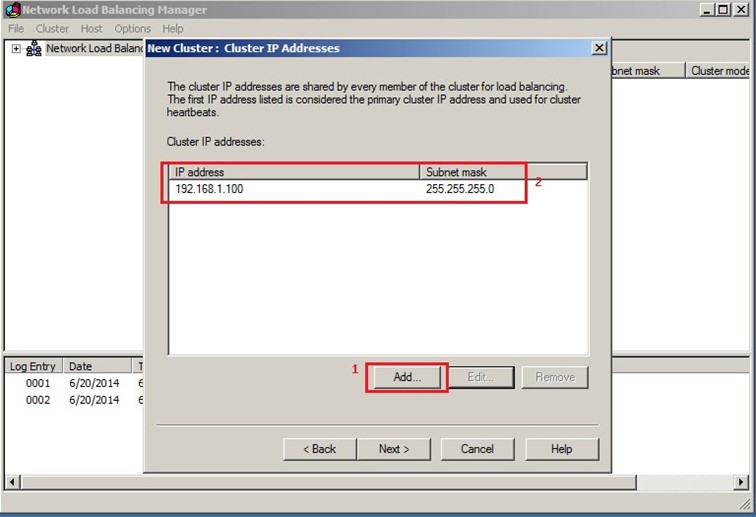
Task: Go to previous step with Back
Action: point(320,449)
